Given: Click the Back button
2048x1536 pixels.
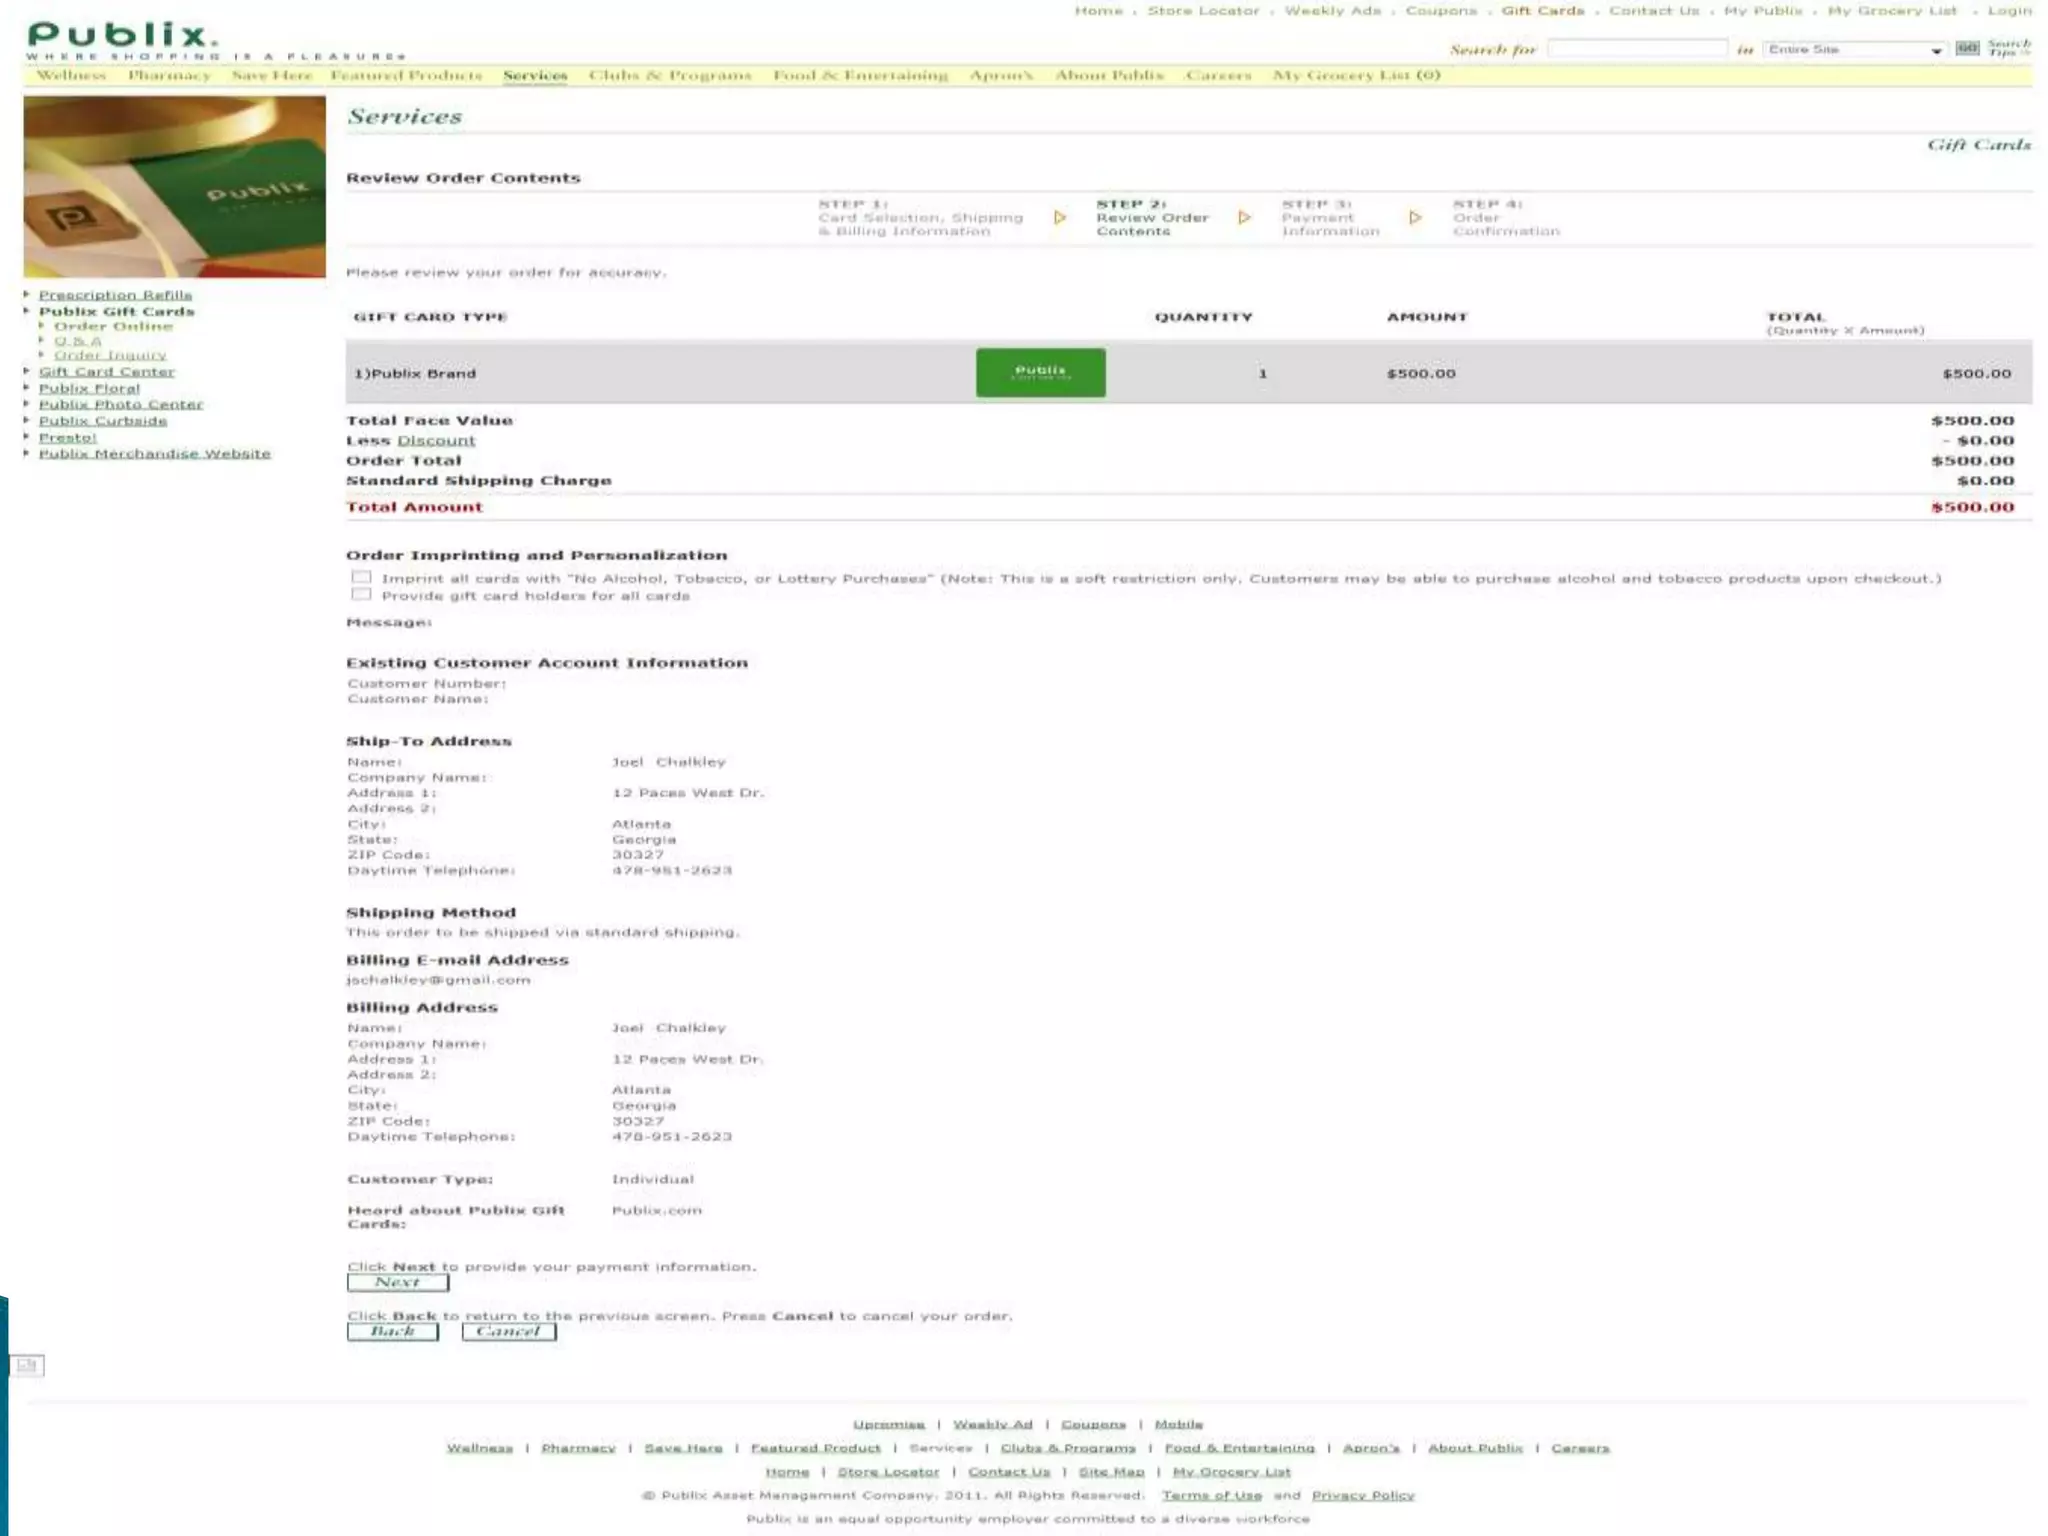Looking at the screenshot, I should pos(392,1332).
